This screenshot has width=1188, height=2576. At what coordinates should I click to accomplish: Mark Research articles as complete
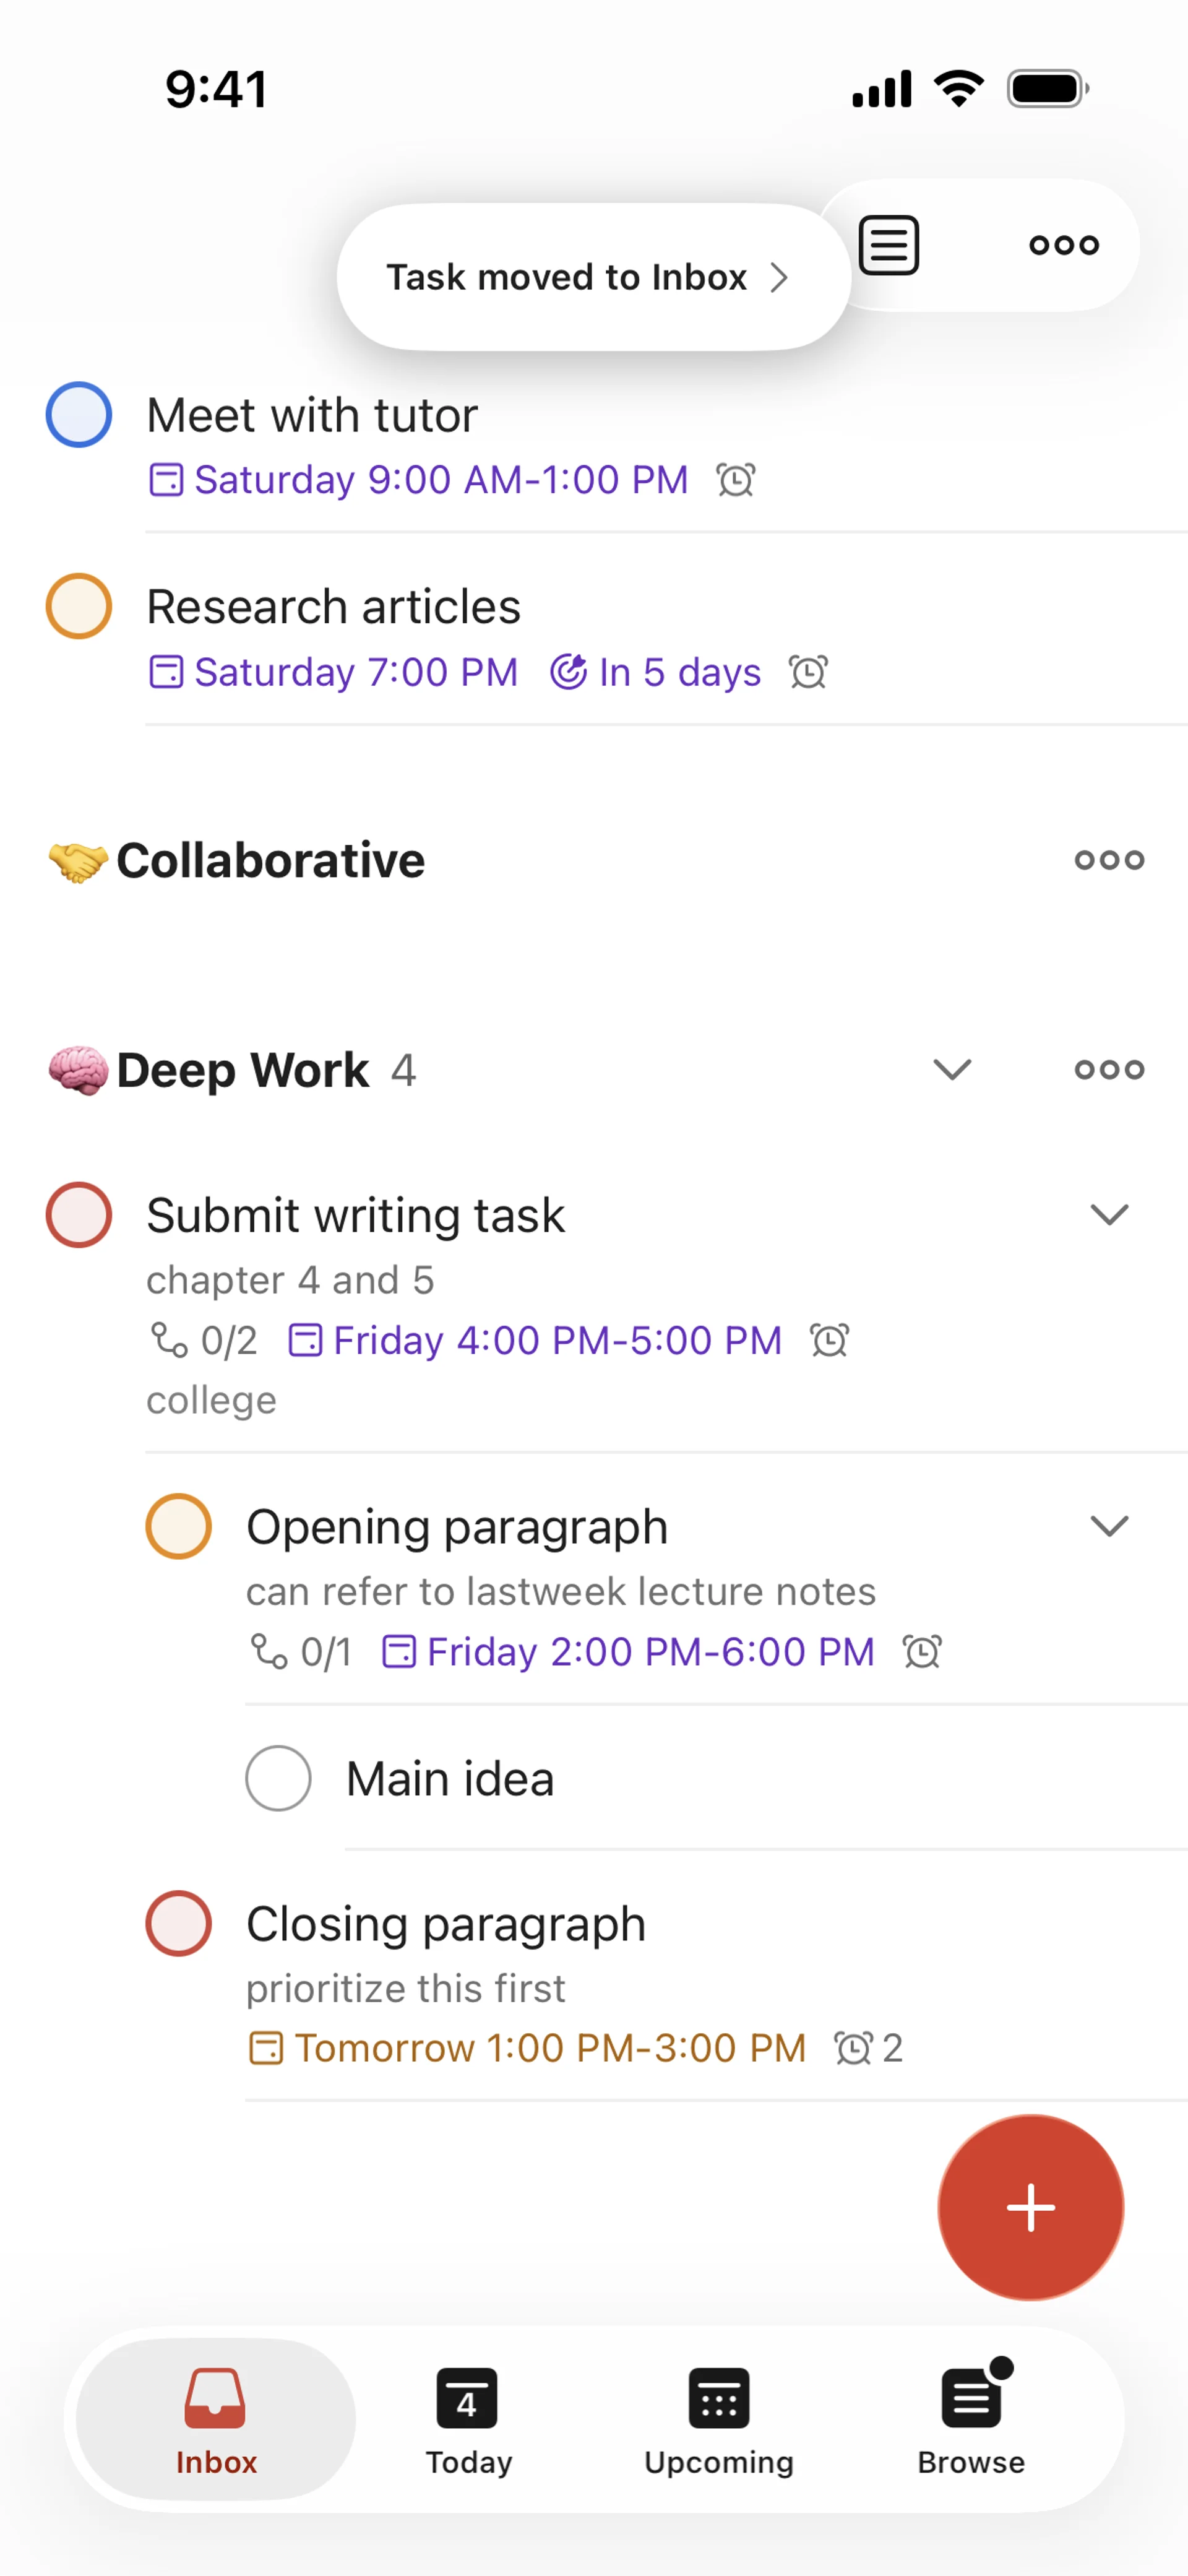click(79, 606)
